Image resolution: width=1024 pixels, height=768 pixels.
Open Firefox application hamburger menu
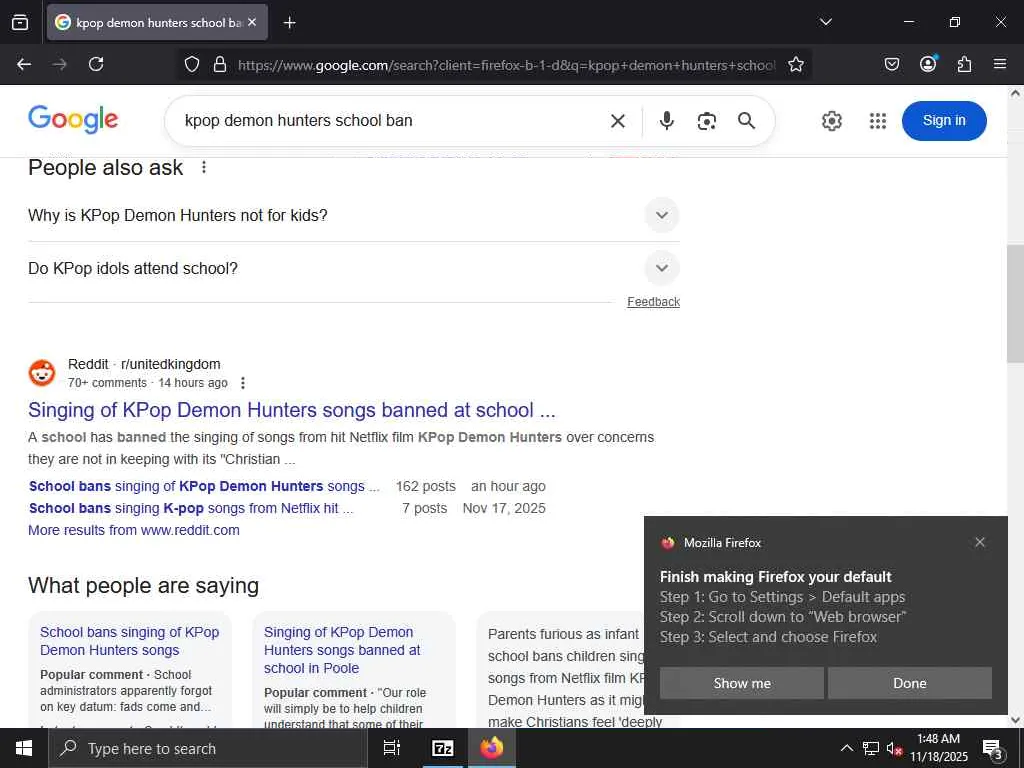[x=1000, y=64]
